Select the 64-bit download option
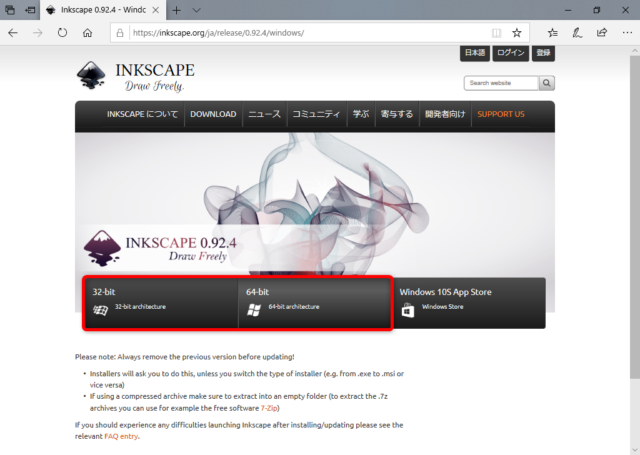 [x=315, y=303]
